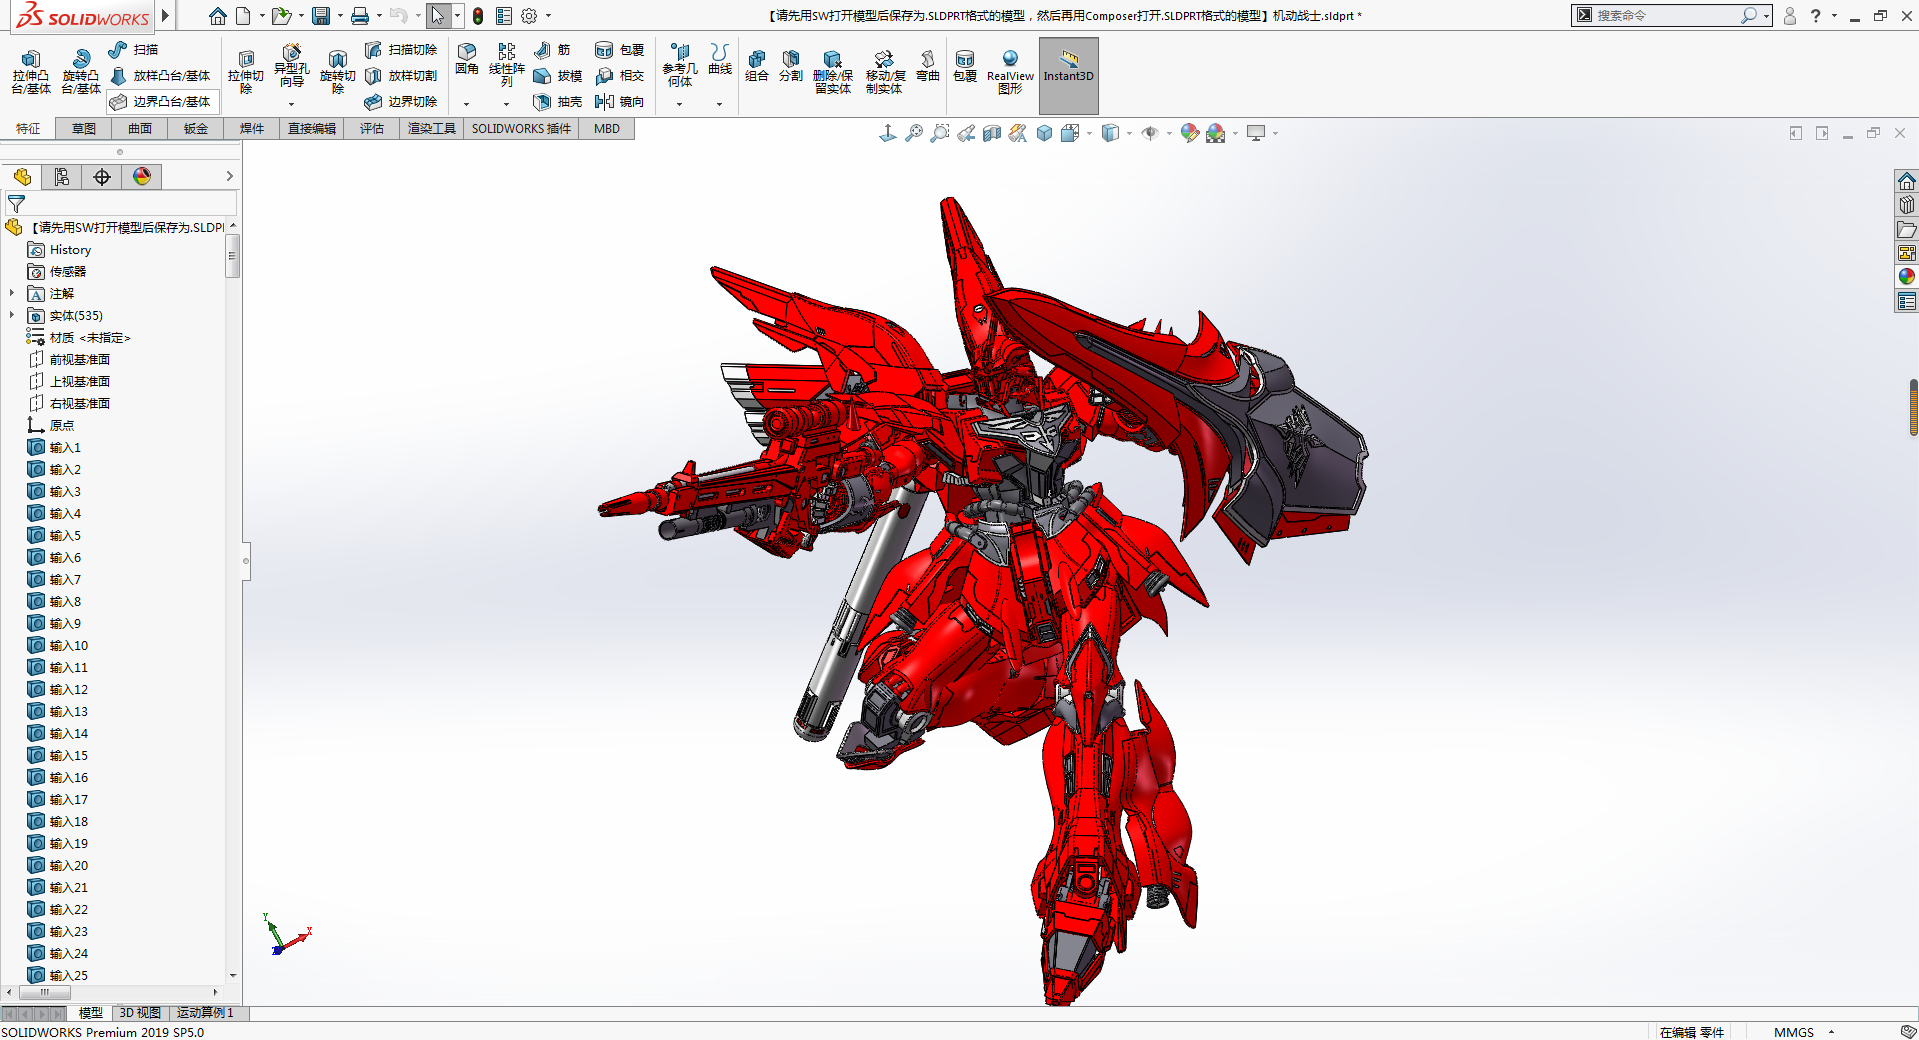
Task: Click the 边界凸台/基体 (Boundary Boss) button
Action: click(x=160, y=102)
